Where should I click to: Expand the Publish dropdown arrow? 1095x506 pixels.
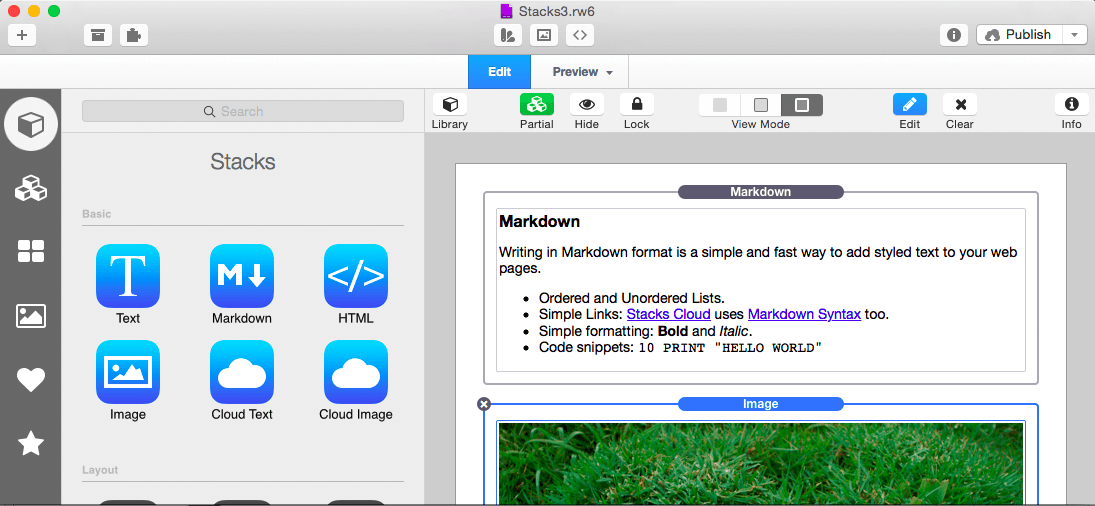pos(1074,35)
